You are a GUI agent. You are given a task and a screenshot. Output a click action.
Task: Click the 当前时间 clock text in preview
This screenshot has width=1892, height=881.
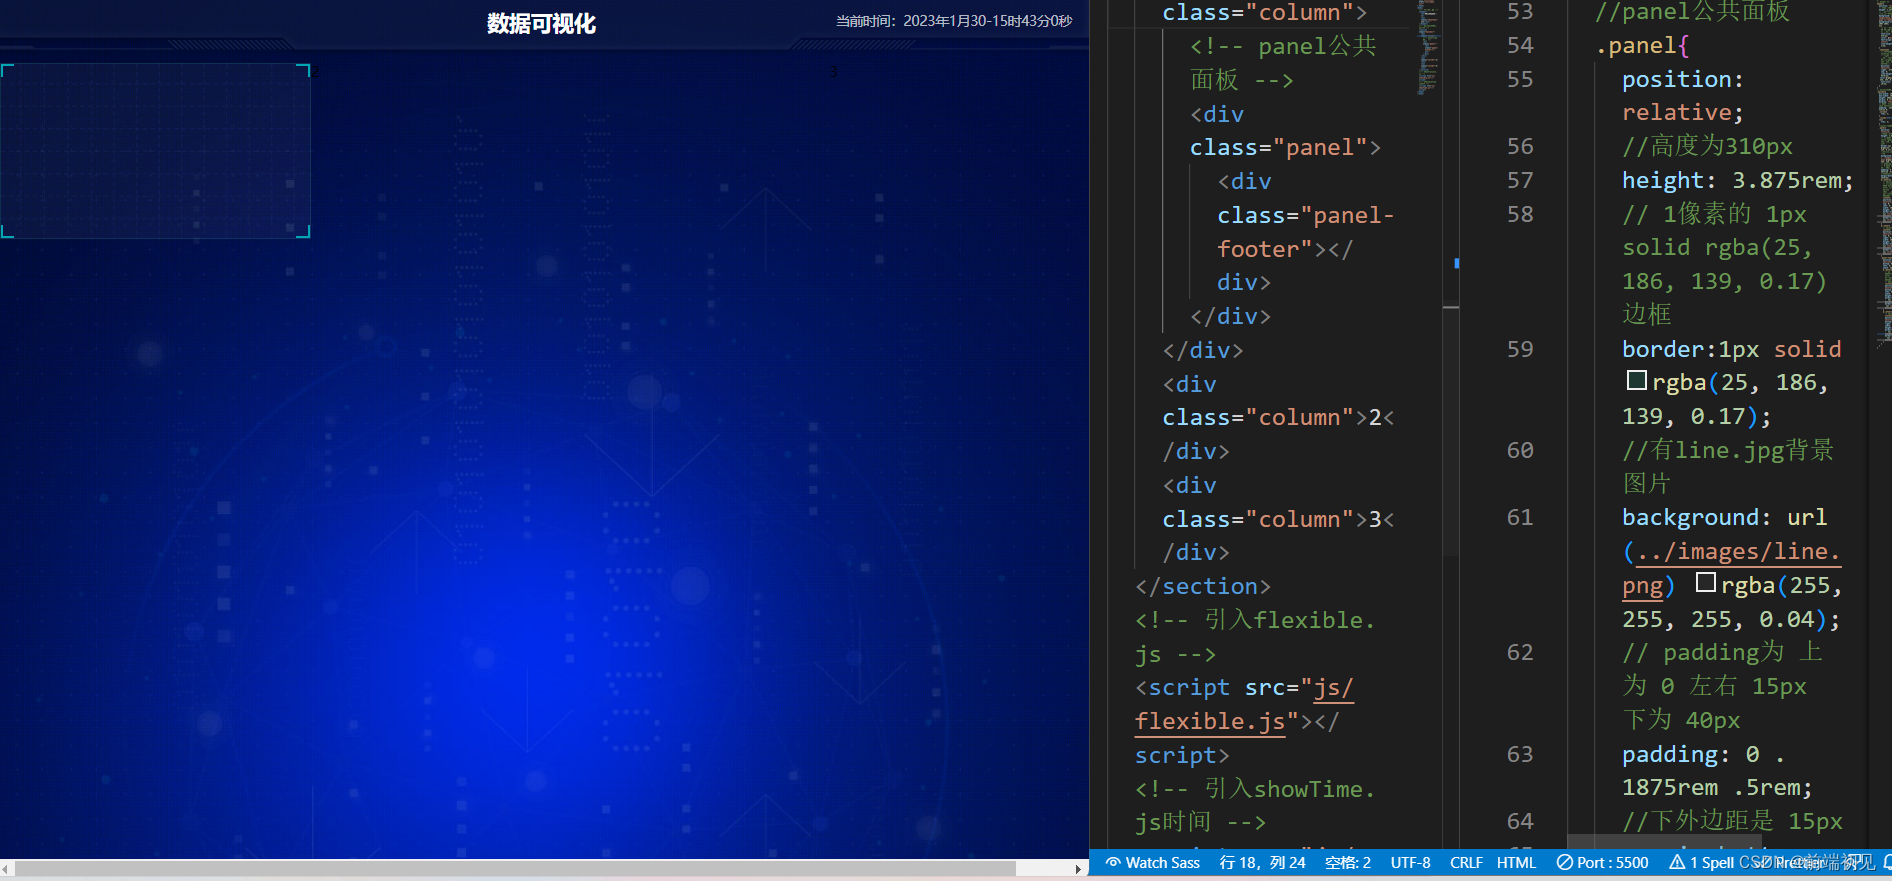click(953, 21)
